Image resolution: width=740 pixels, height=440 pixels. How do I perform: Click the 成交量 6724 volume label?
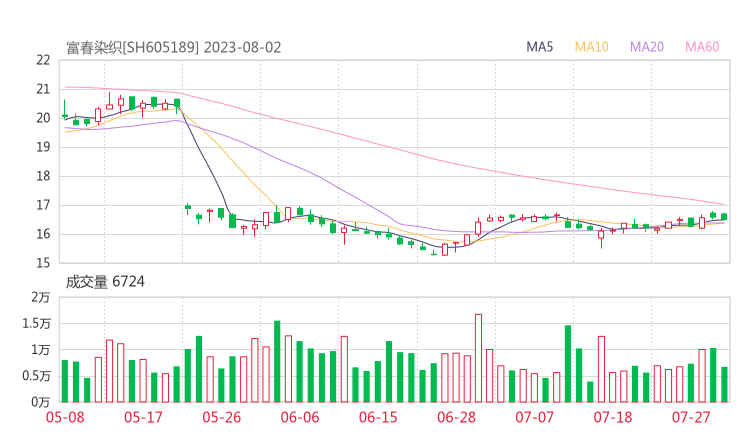point(105,282)
